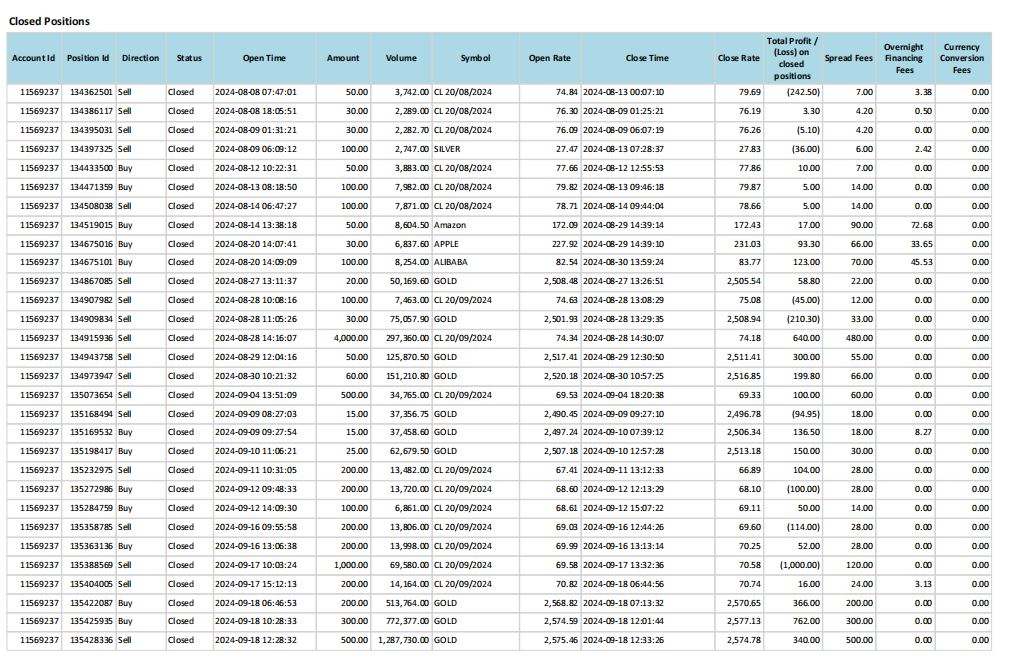Select the APPLE symbol cell

coord(447,243)
